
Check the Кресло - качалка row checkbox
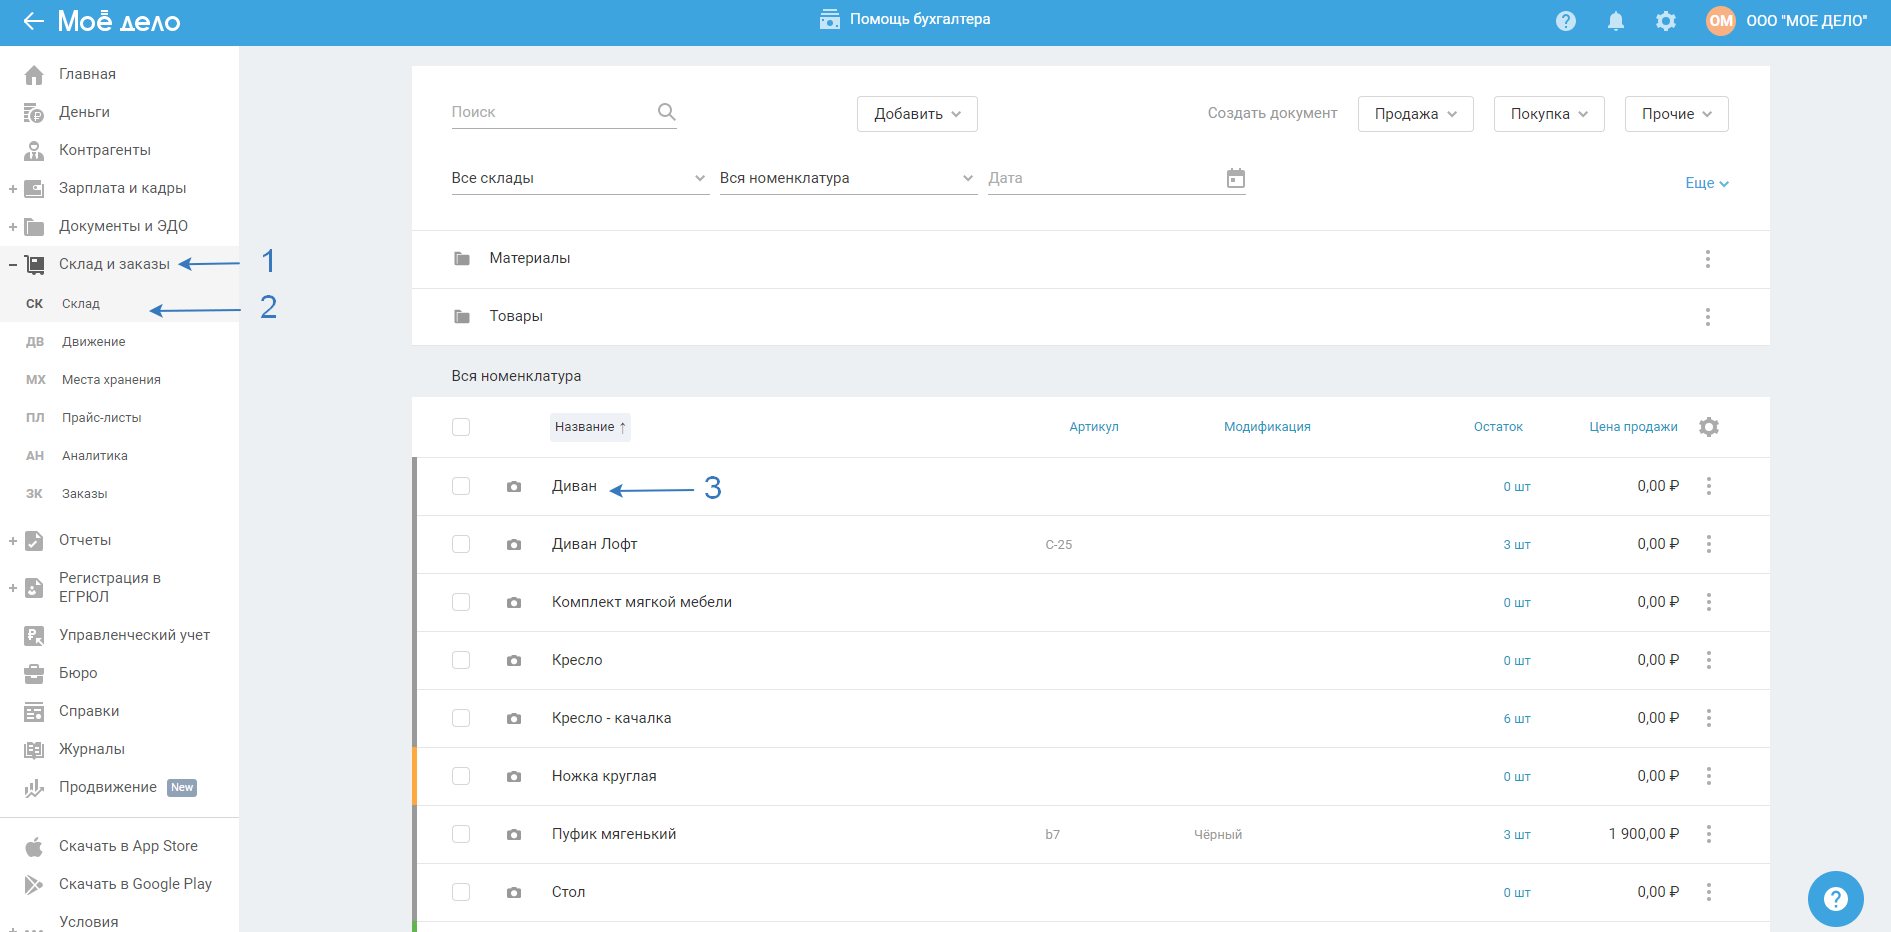[461, 718]
